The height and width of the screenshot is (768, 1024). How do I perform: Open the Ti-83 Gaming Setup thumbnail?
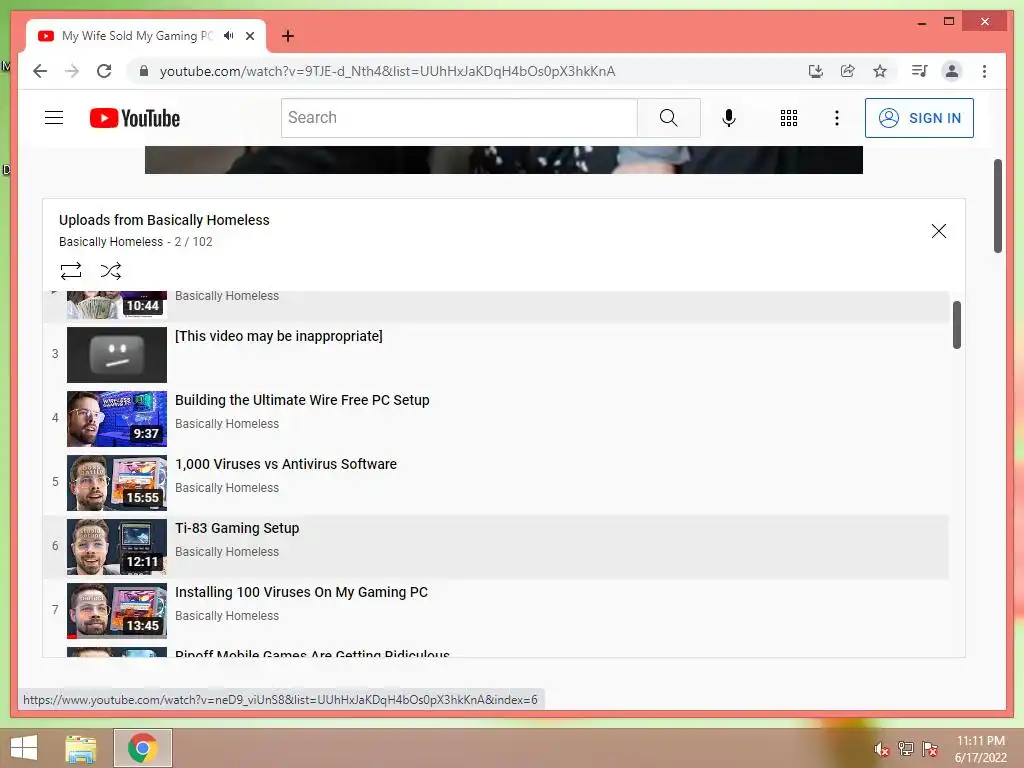[117, 547]
